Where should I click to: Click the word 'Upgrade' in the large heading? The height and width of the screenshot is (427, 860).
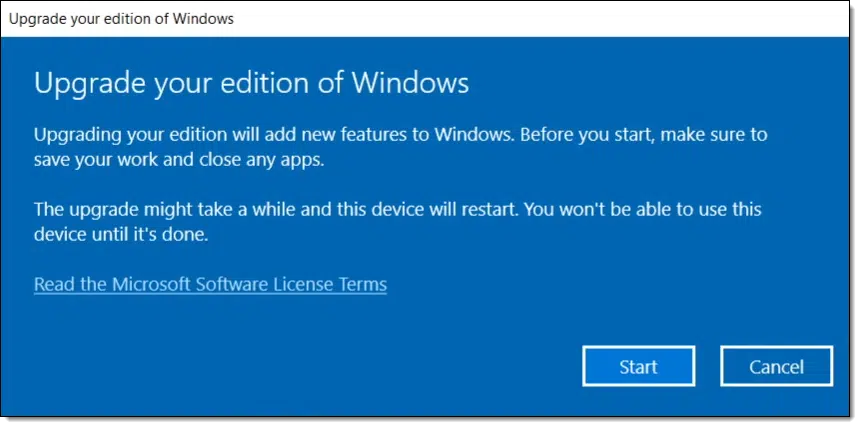click(89, 85)
